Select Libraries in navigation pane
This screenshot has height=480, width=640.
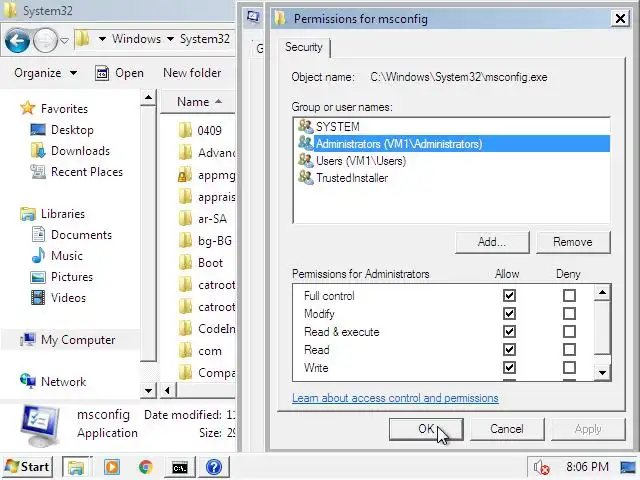coord(53,214)
